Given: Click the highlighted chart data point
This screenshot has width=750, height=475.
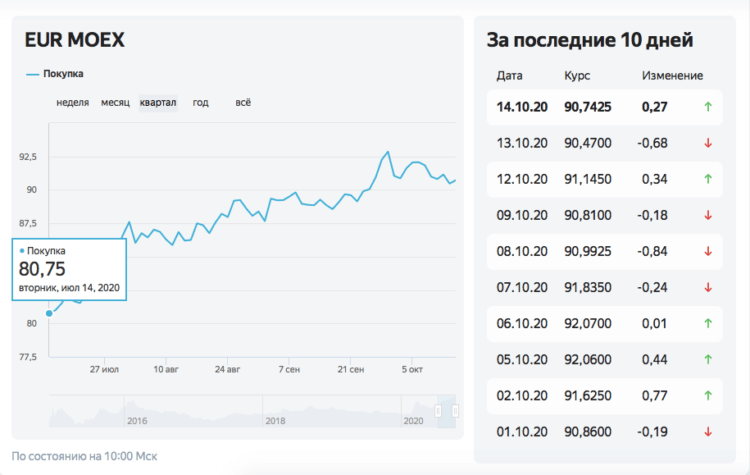Looking at the screenshot, I should 49,313.
